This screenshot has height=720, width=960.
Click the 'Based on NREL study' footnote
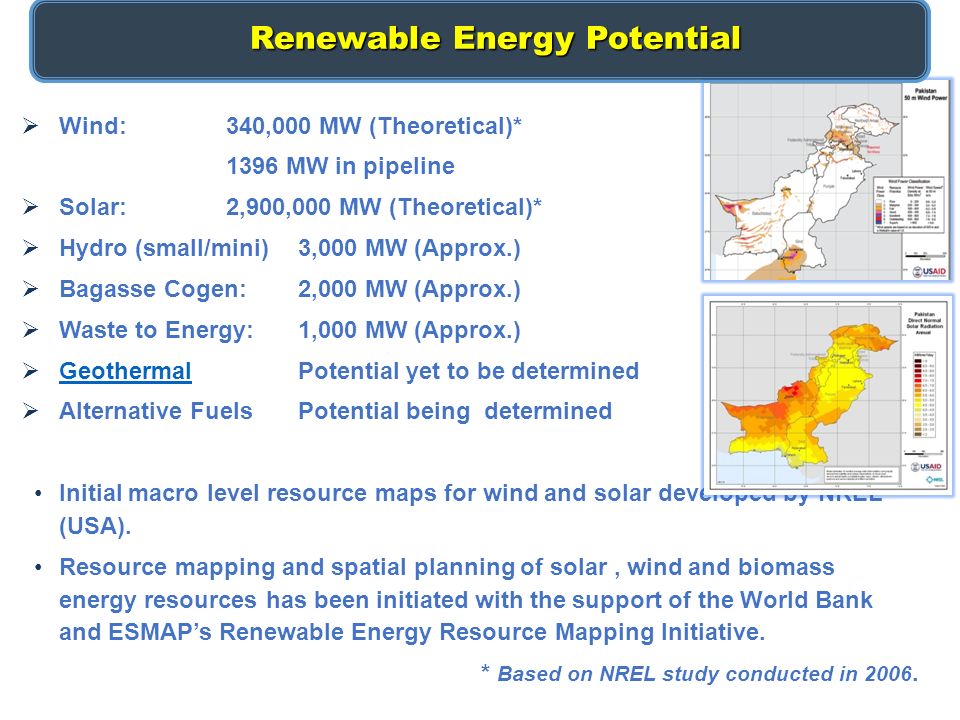click(700, 673)
